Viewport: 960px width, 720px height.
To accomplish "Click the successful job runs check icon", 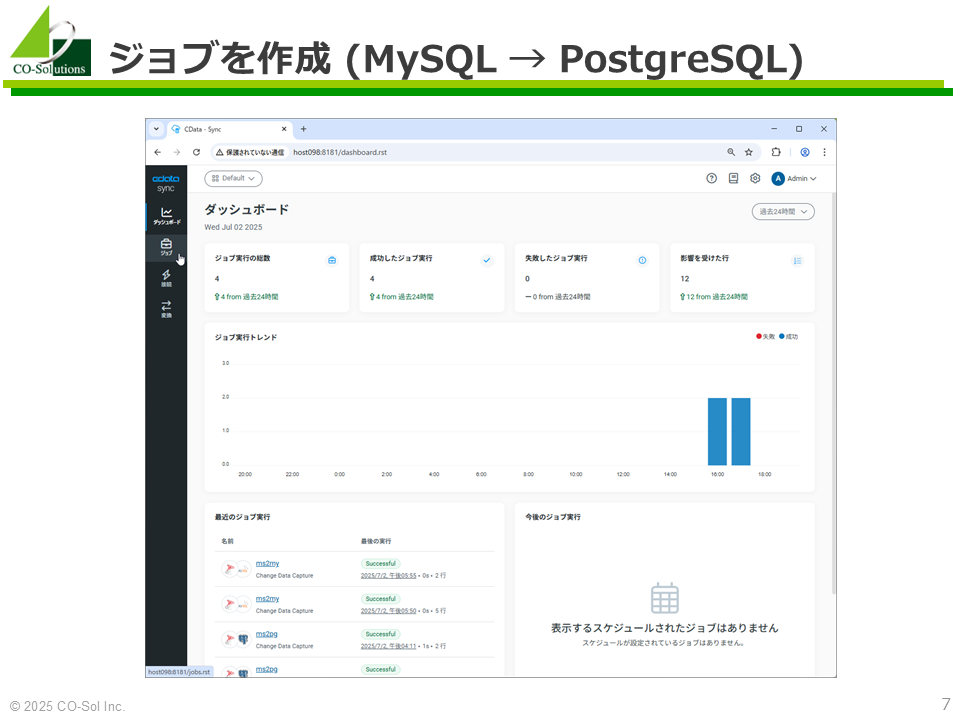I will click(487, 260).
